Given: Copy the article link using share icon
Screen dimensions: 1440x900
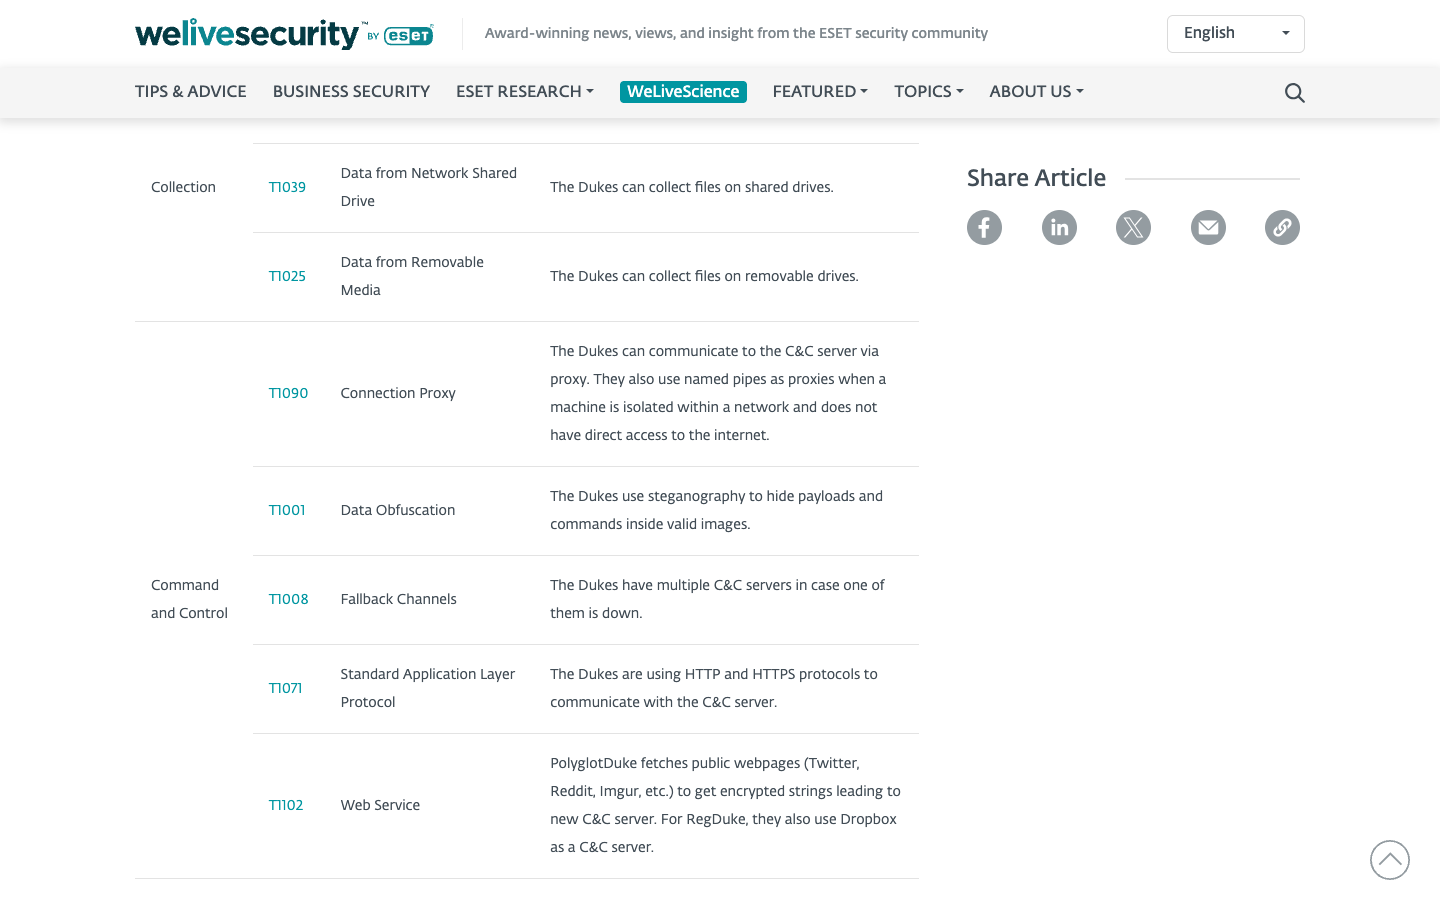Looking at the screenshot, I should (x=1282, y=227).
